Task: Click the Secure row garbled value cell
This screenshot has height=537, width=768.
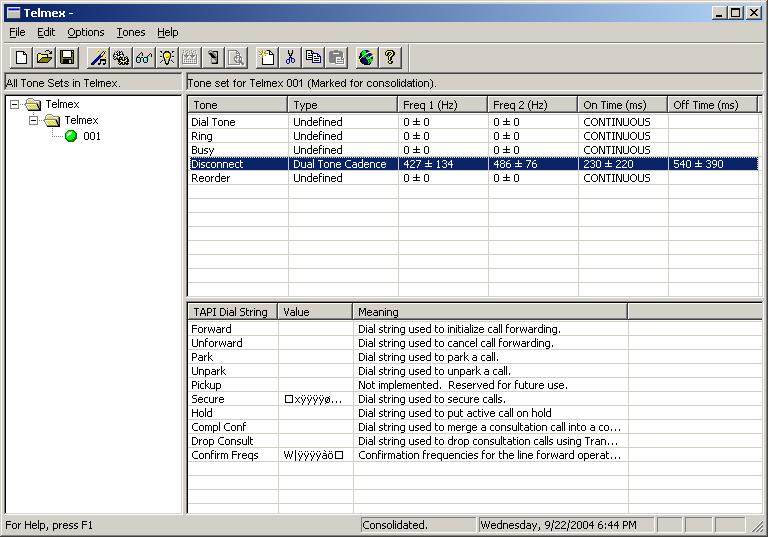Action: [x=316, y=399]
